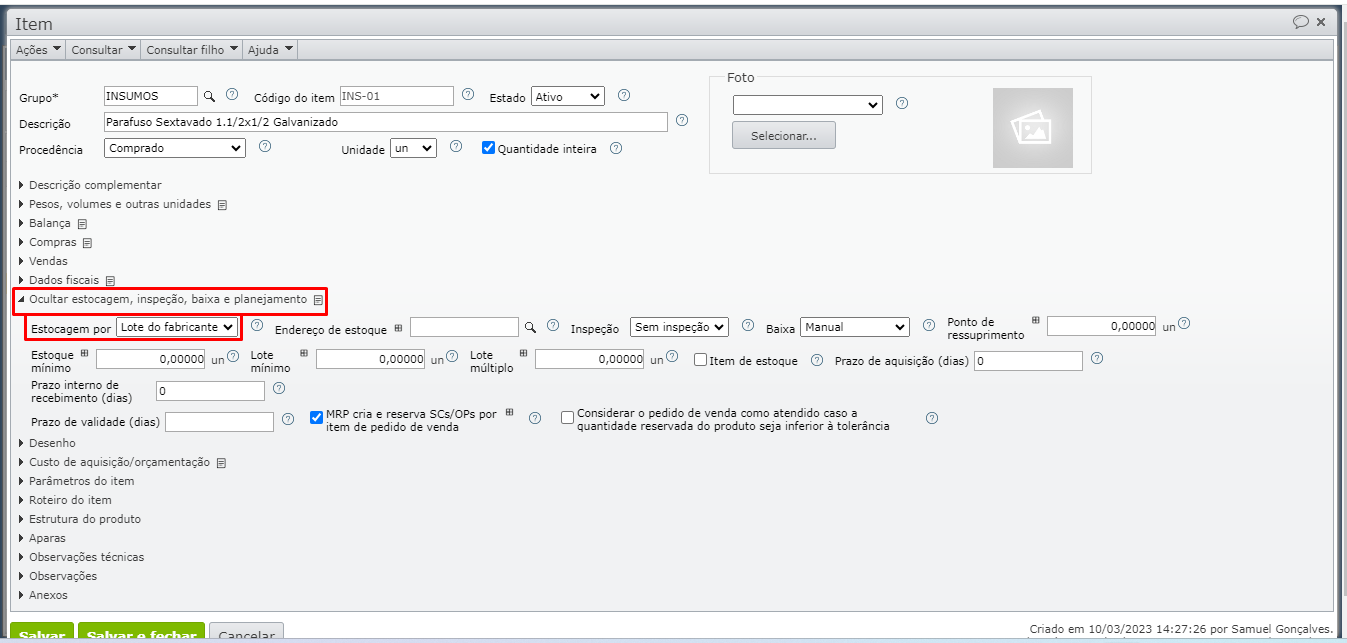Open the Ajuda menu
The height and width of the screenshot is (643, 1347).
(270, 49)
